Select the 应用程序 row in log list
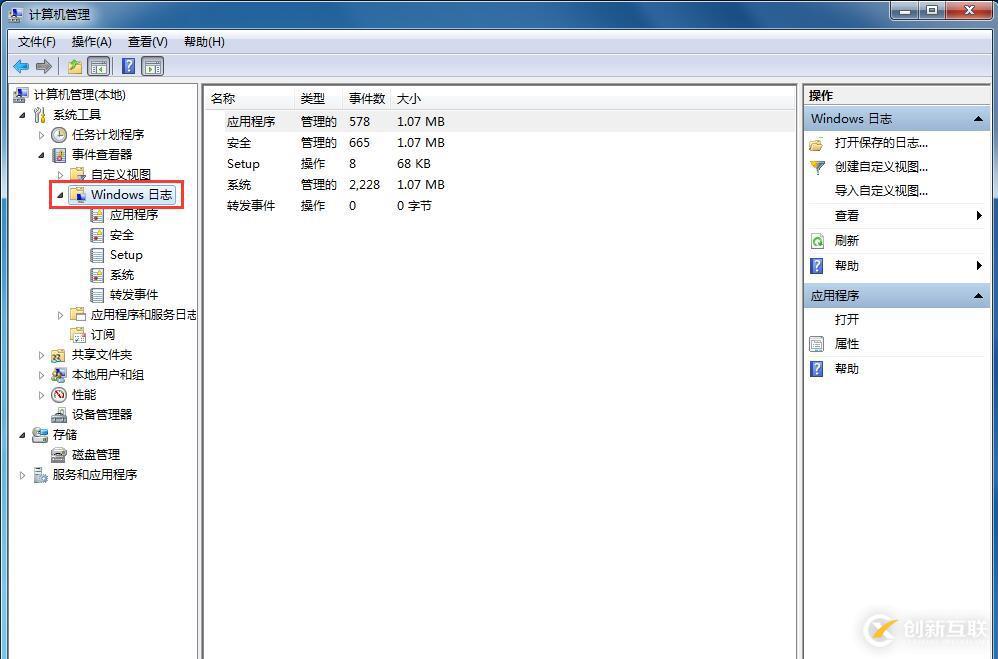The width and height of the screenshot is (998, 659). (500, 122)
